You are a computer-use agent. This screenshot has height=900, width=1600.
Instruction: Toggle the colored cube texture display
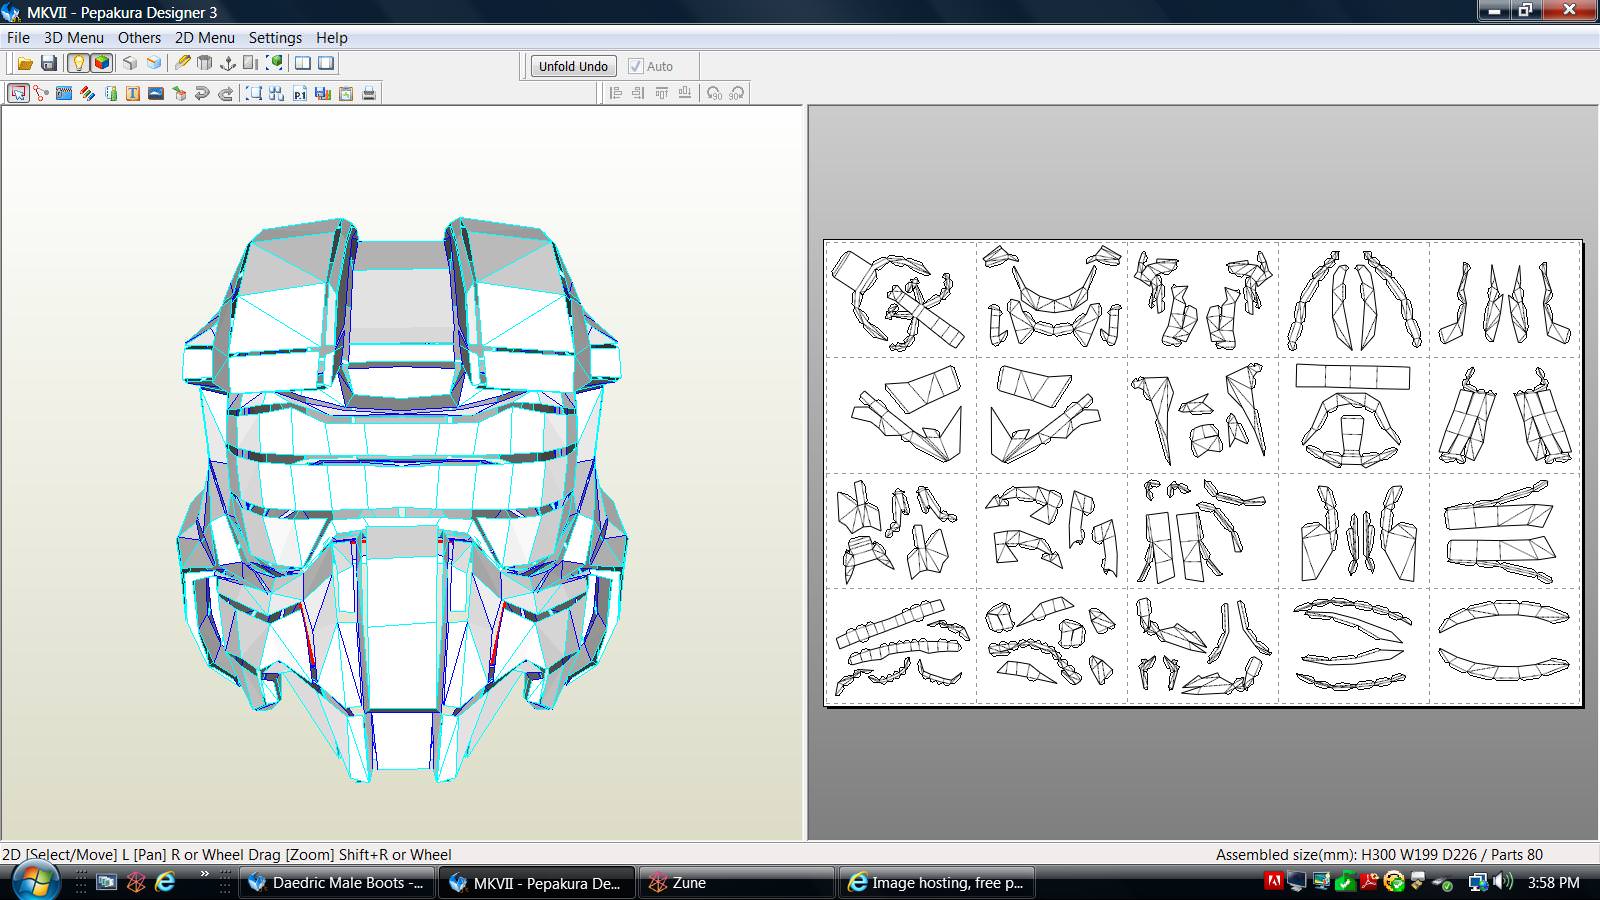click(101, 63)
